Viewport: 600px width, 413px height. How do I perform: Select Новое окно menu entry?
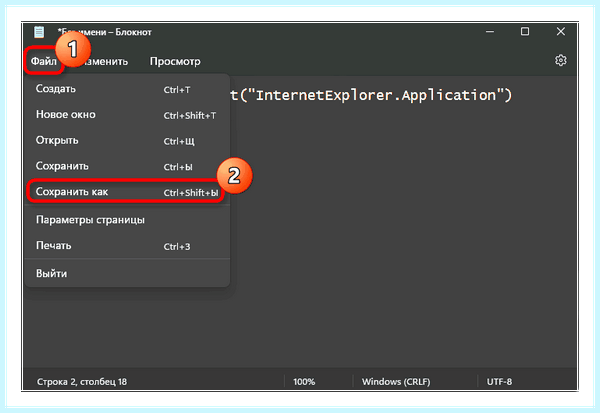127,115
